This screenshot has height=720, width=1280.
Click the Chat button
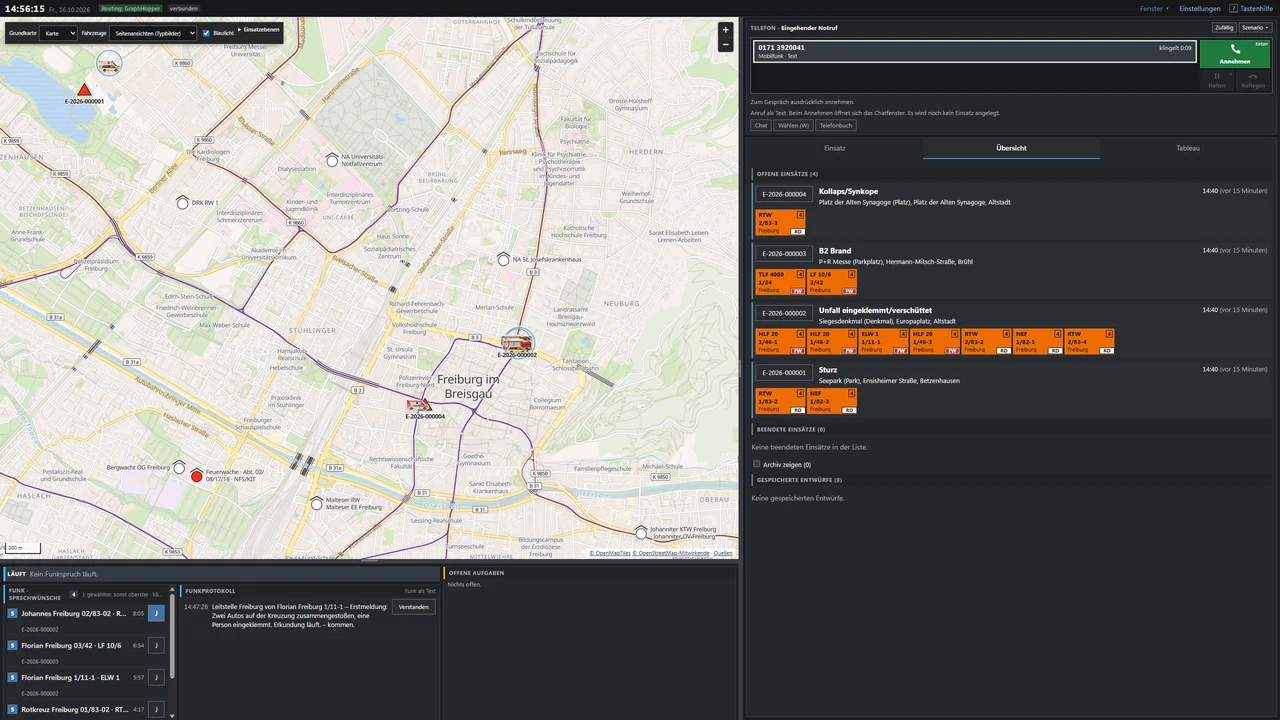point(761,126)
